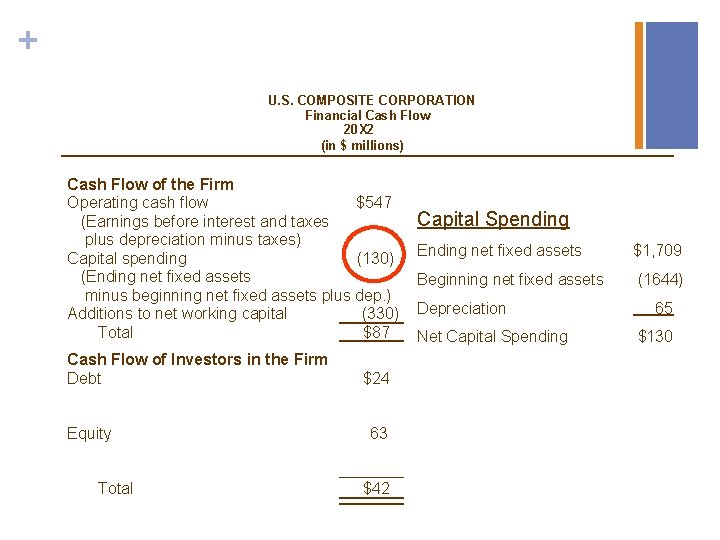Image resolution: width=720 pixels, height=540 pixels.
Task: Click the Financial Cash Flow subtitle
Action: click(367, 115)
